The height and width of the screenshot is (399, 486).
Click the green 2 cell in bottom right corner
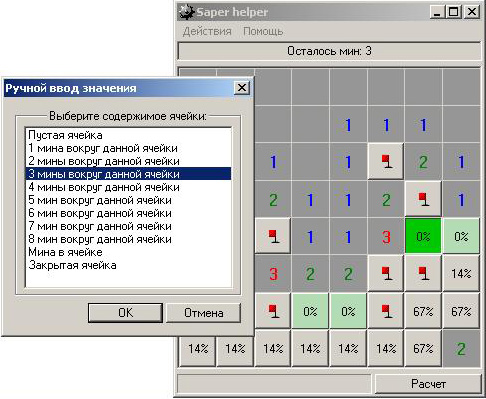click(x=461, y=349)
